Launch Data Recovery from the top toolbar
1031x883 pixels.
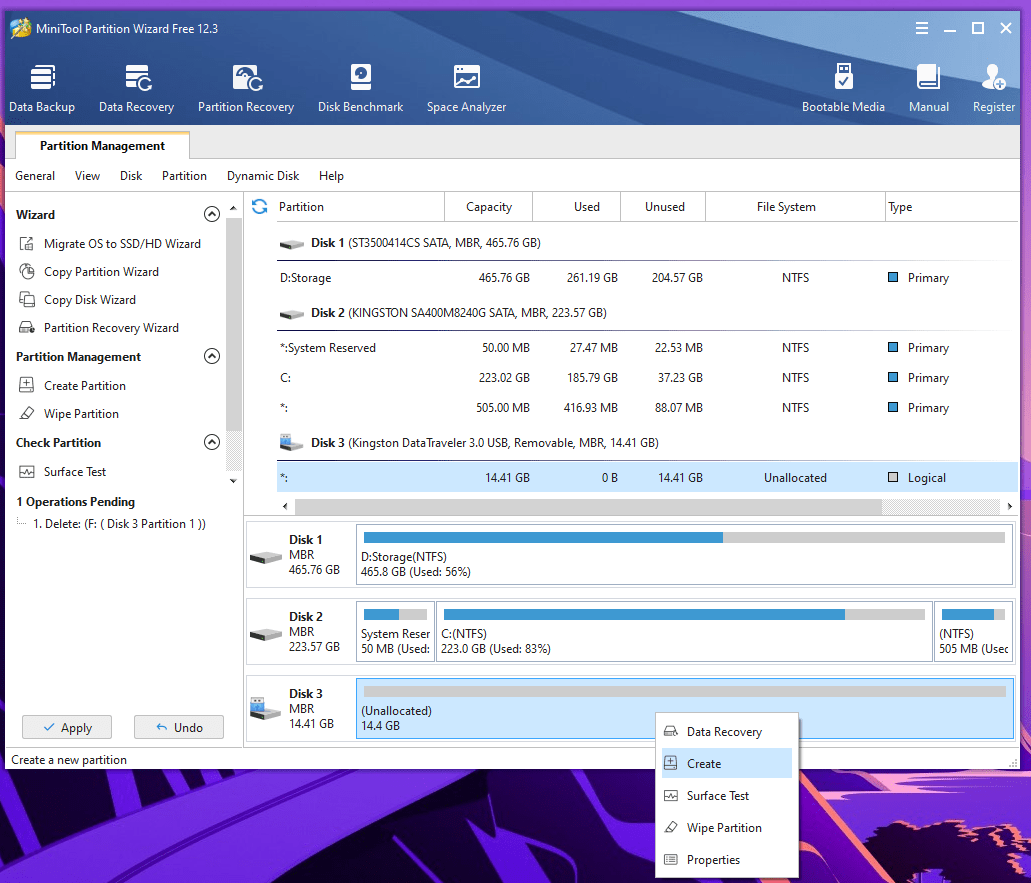pos(137,88)
